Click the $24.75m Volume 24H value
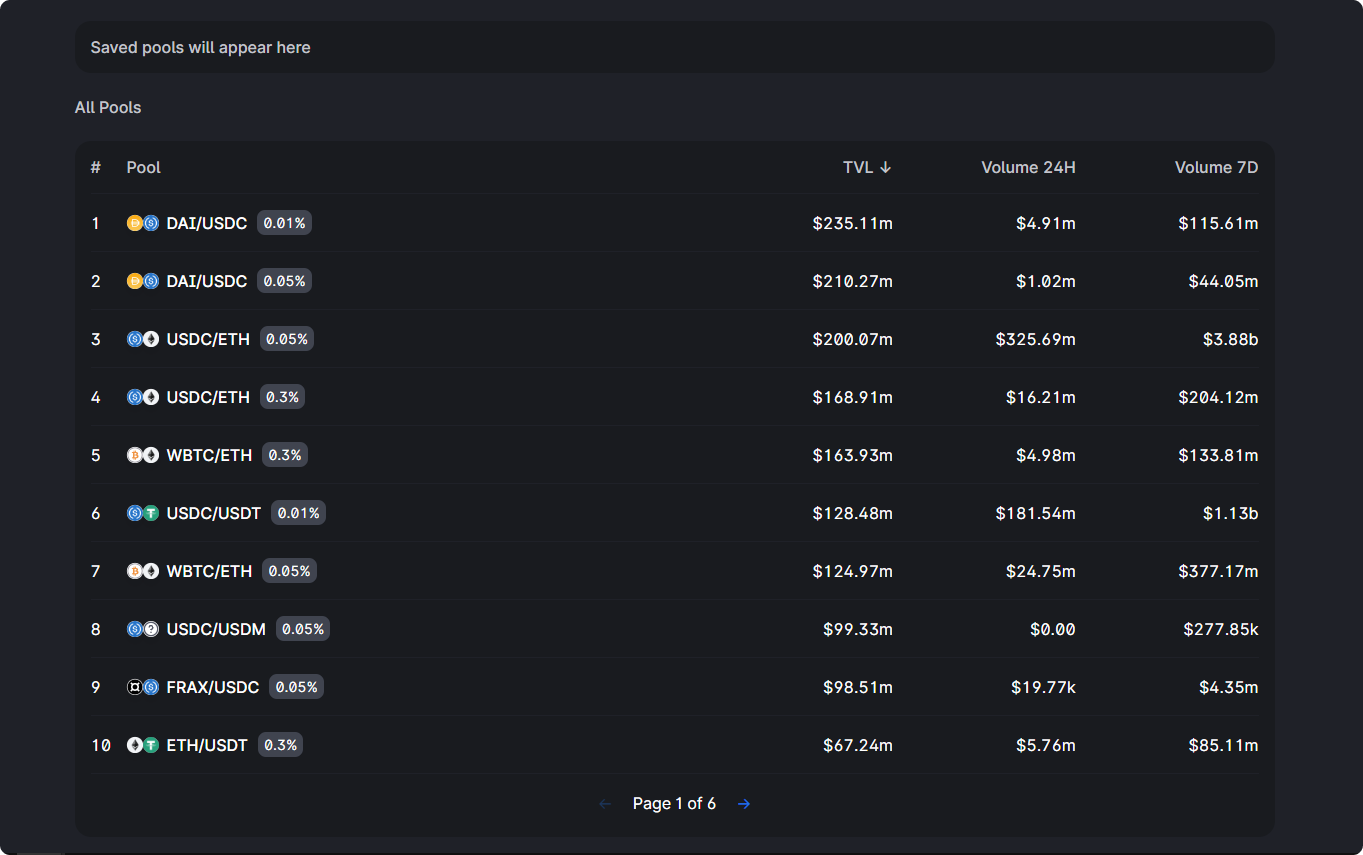The image size is (1363, 855). 1041,571
